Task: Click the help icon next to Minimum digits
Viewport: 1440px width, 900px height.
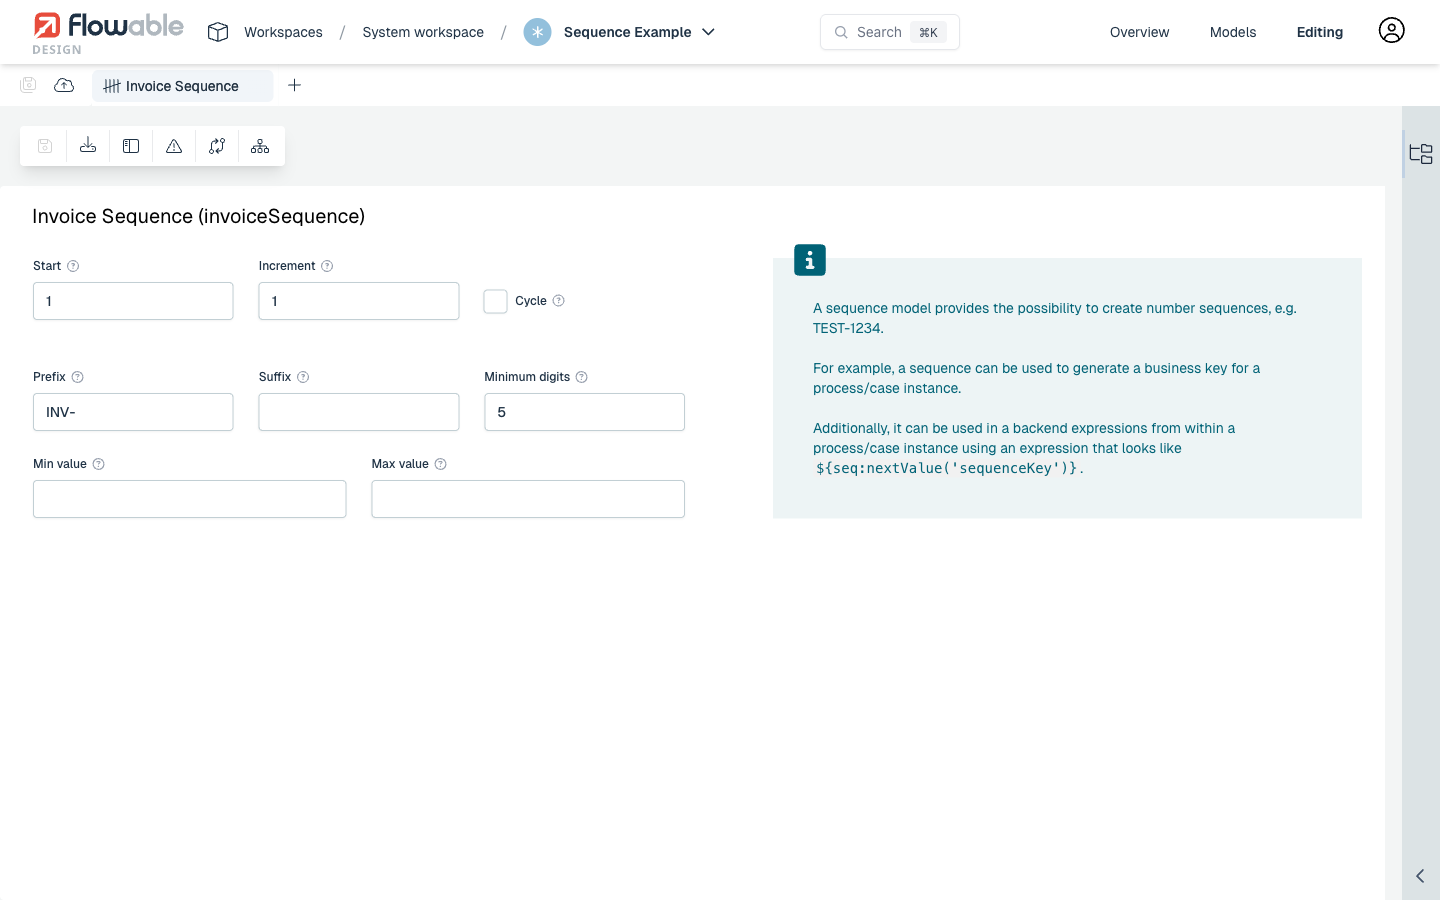Action: point(581,376)
